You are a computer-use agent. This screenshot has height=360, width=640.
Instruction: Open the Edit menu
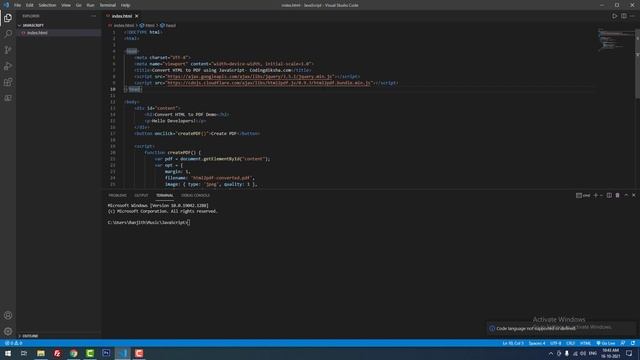click(30, 5)
